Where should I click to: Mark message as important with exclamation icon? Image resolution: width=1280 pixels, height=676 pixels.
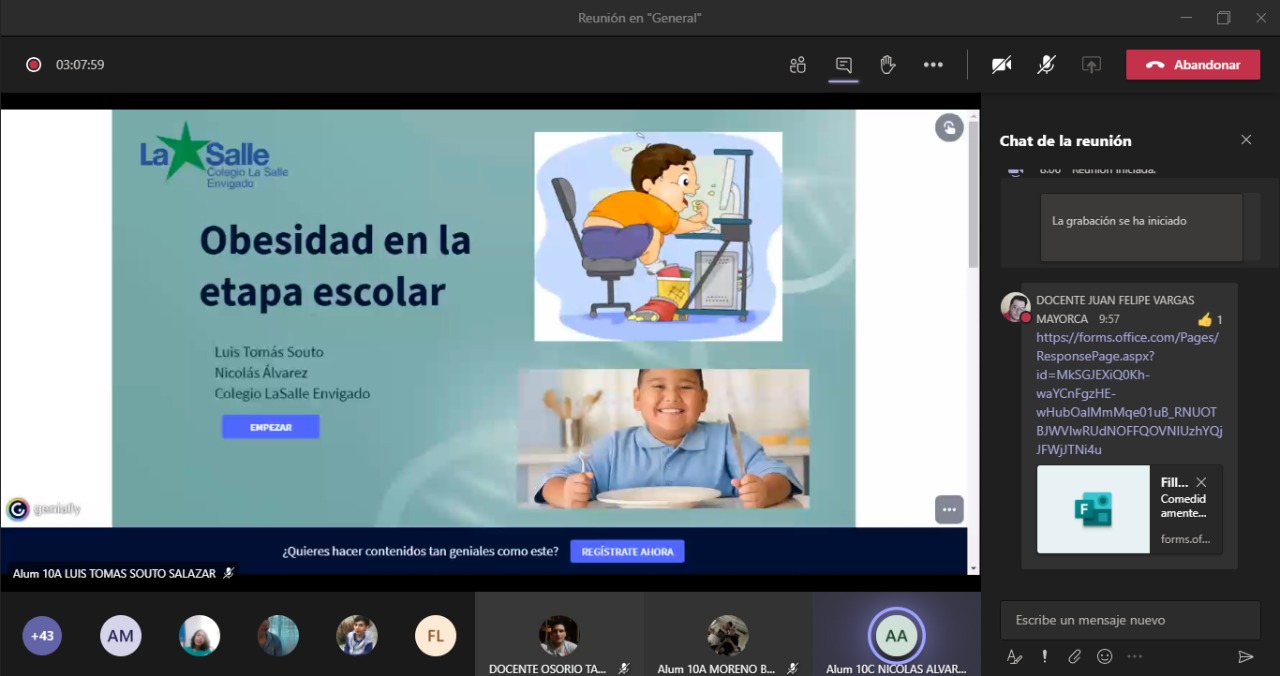[x=1045, y=657]
